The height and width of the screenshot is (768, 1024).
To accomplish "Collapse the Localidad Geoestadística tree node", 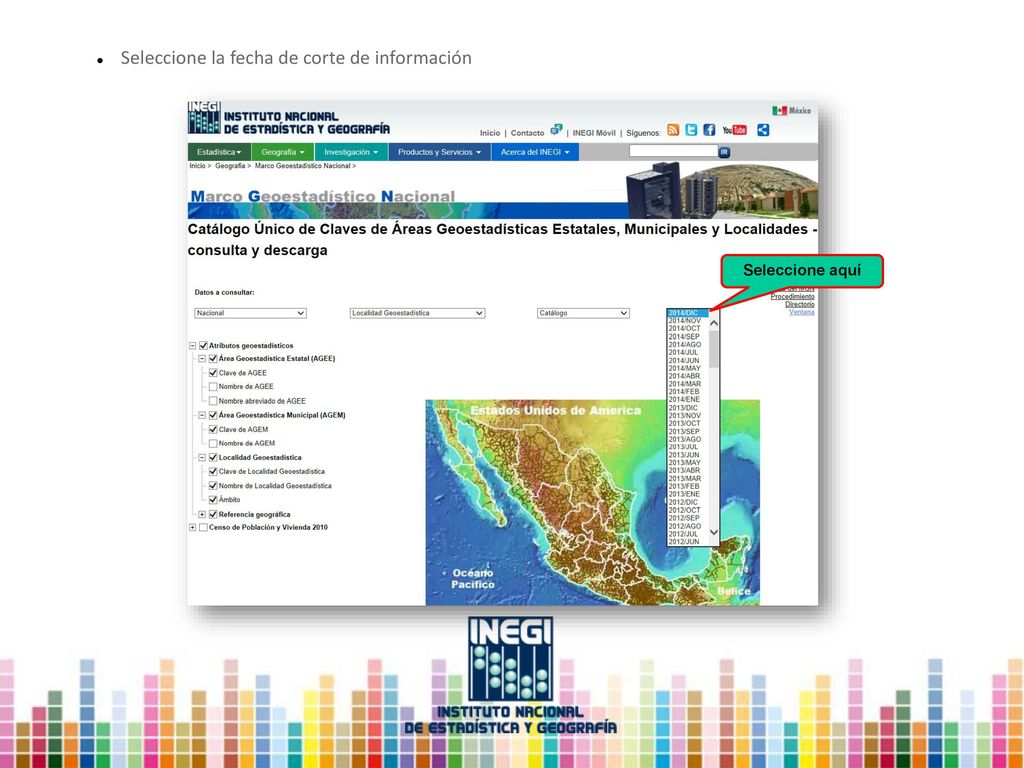I will (x=202, y=458).
